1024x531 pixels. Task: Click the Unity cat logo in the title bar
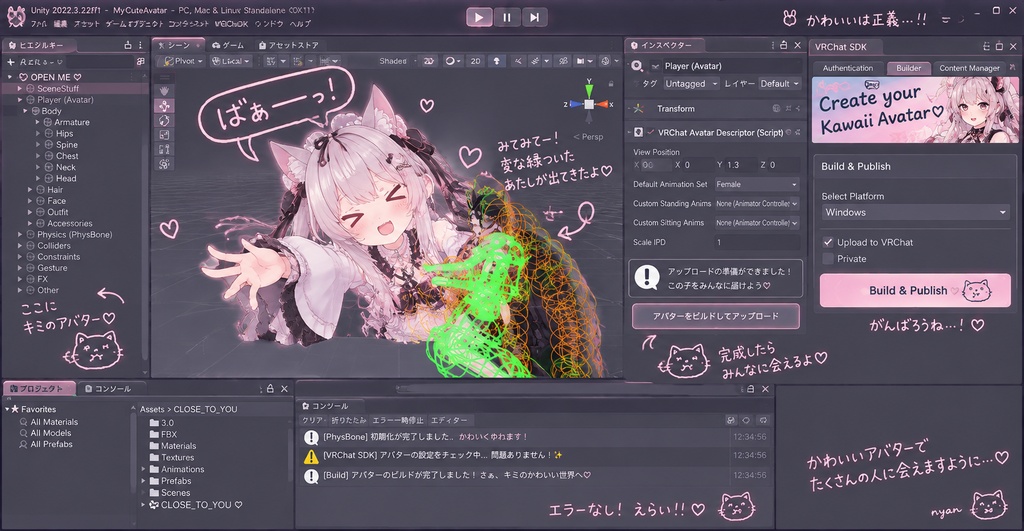pos(16,16)
